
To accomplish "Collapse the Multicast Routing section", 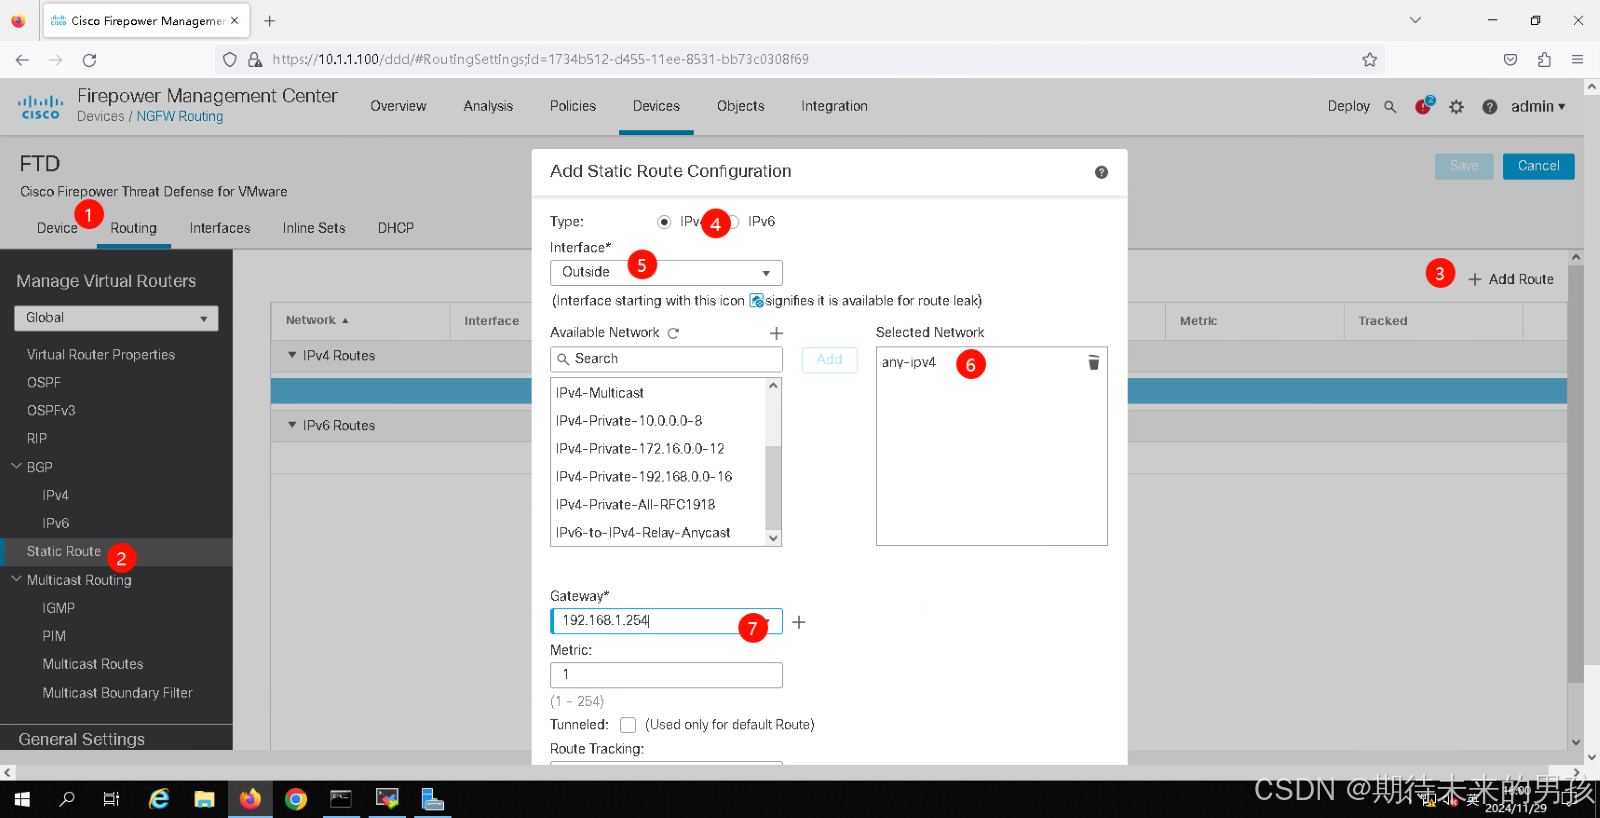I will point(16,579).
